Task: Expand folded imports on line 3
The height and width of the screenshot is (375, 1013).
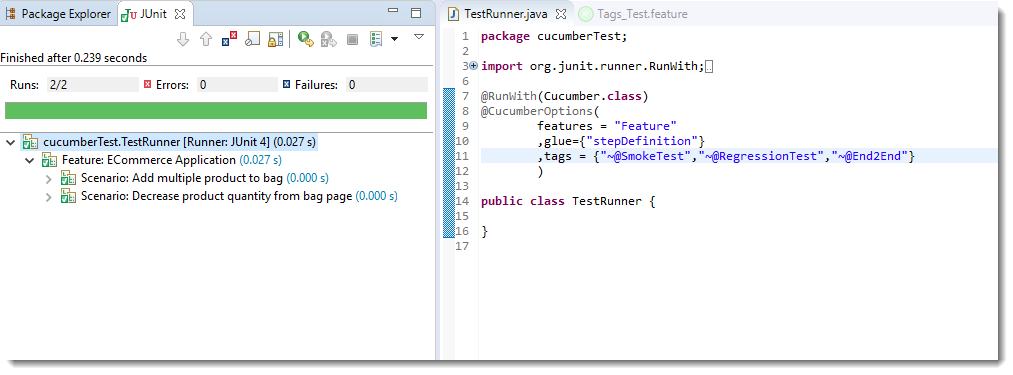Action: coord(474,66)
